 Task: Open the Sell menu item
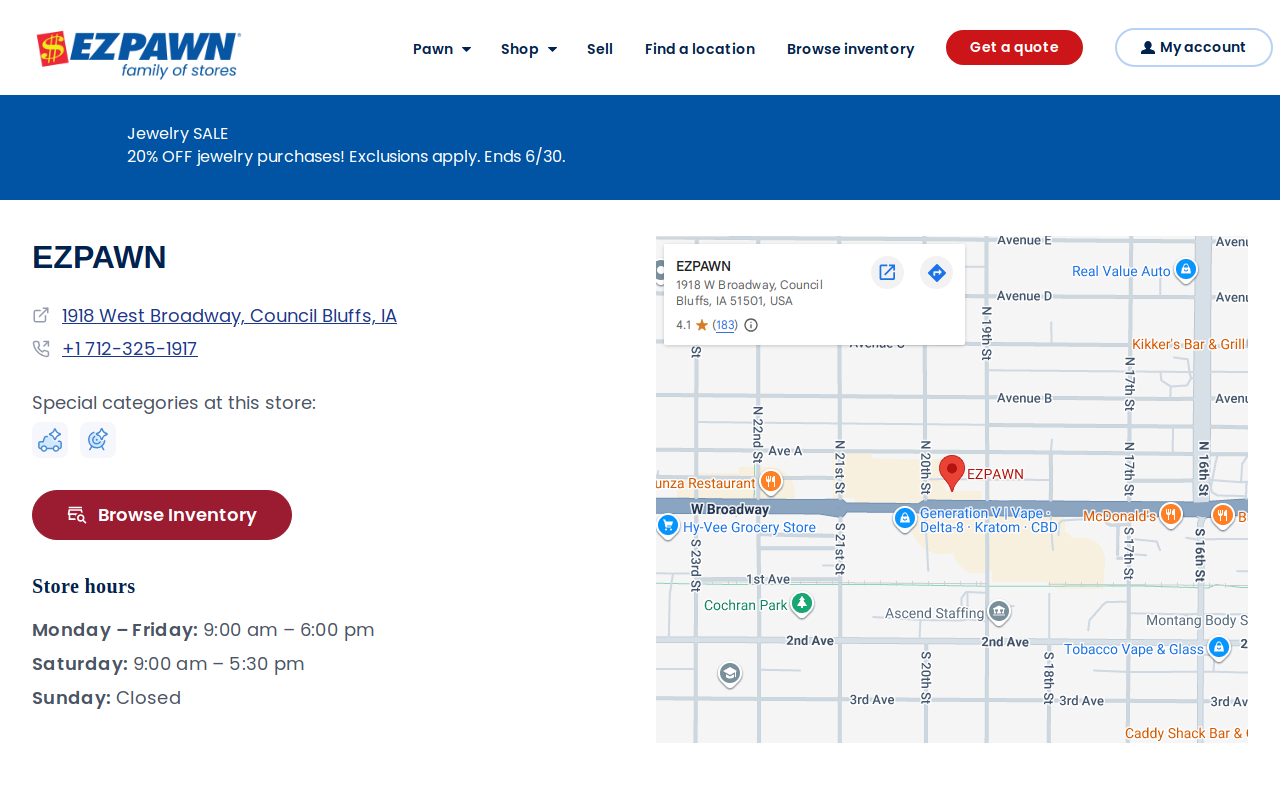(x=600, y=49)
